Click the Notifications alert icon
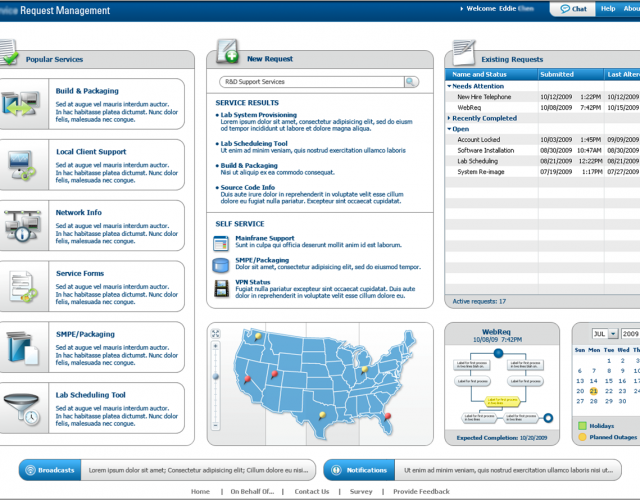Screen dimensions: 640x500 click(x=336, y=470)
